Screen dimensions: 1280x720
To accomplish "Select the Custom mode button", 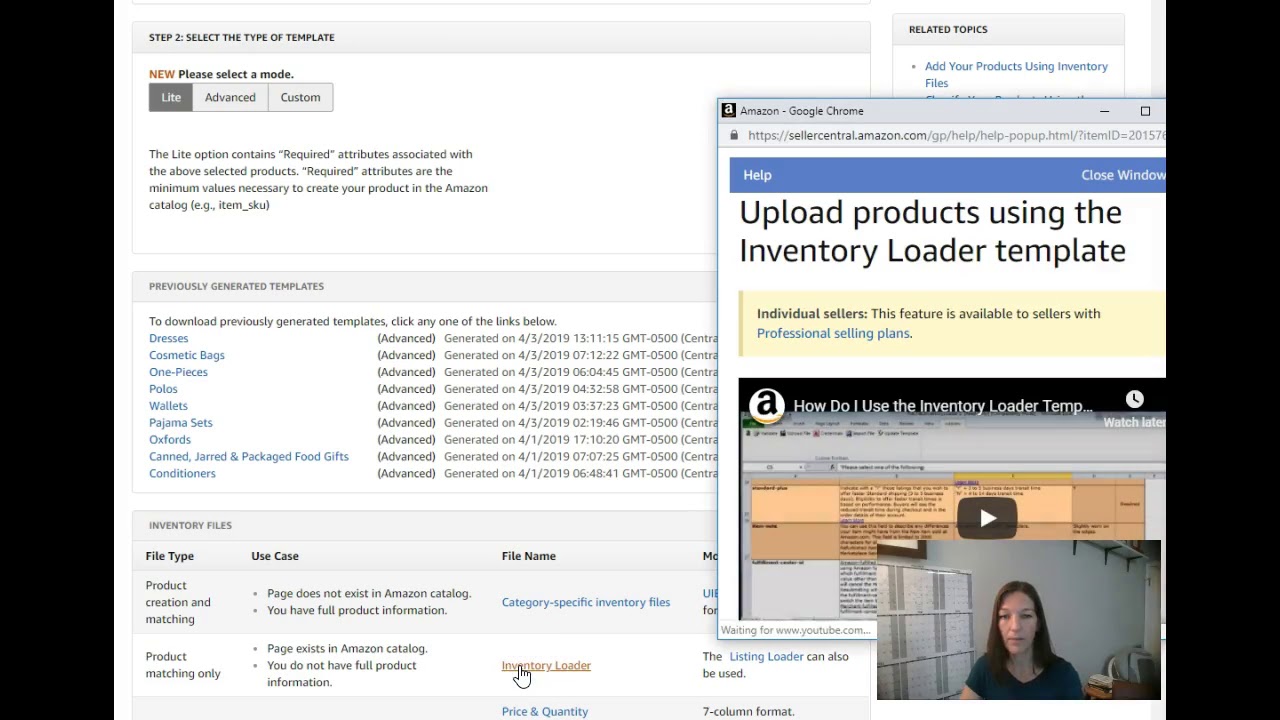I will [300, 97].
